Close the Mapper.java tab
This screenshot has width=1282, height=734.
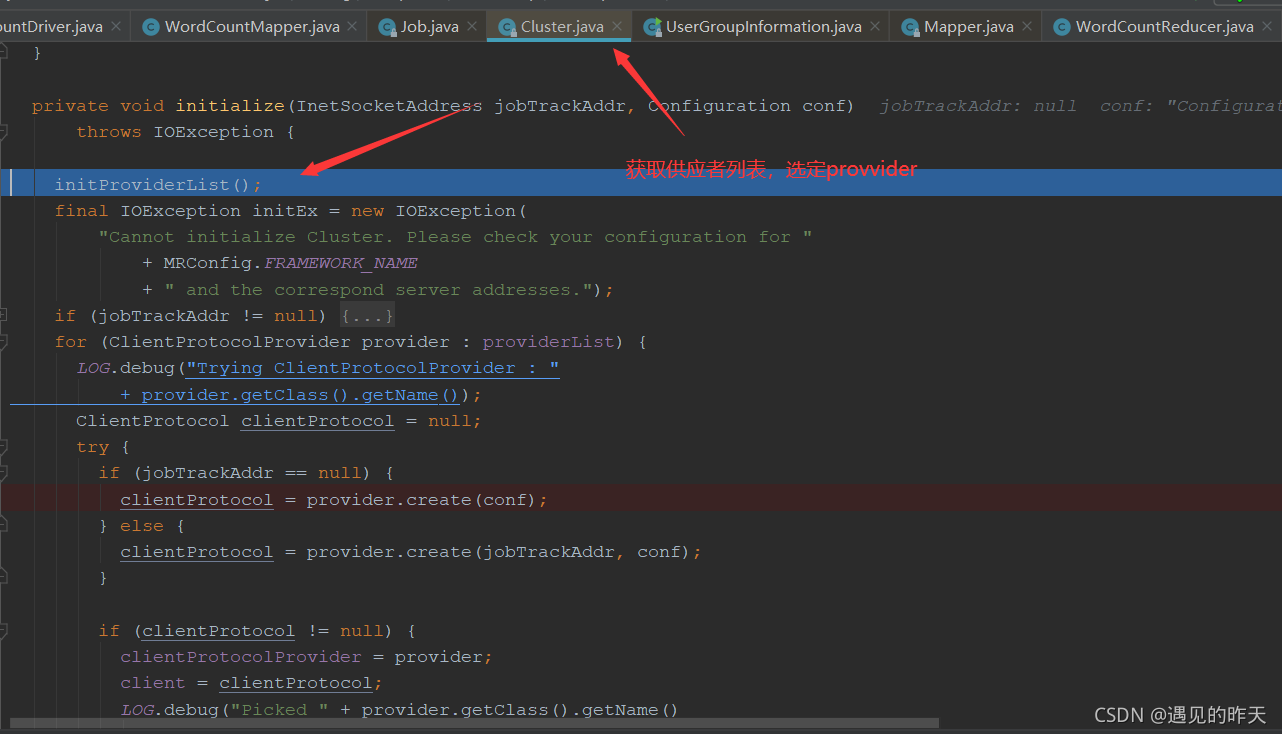pos(1028,27)
